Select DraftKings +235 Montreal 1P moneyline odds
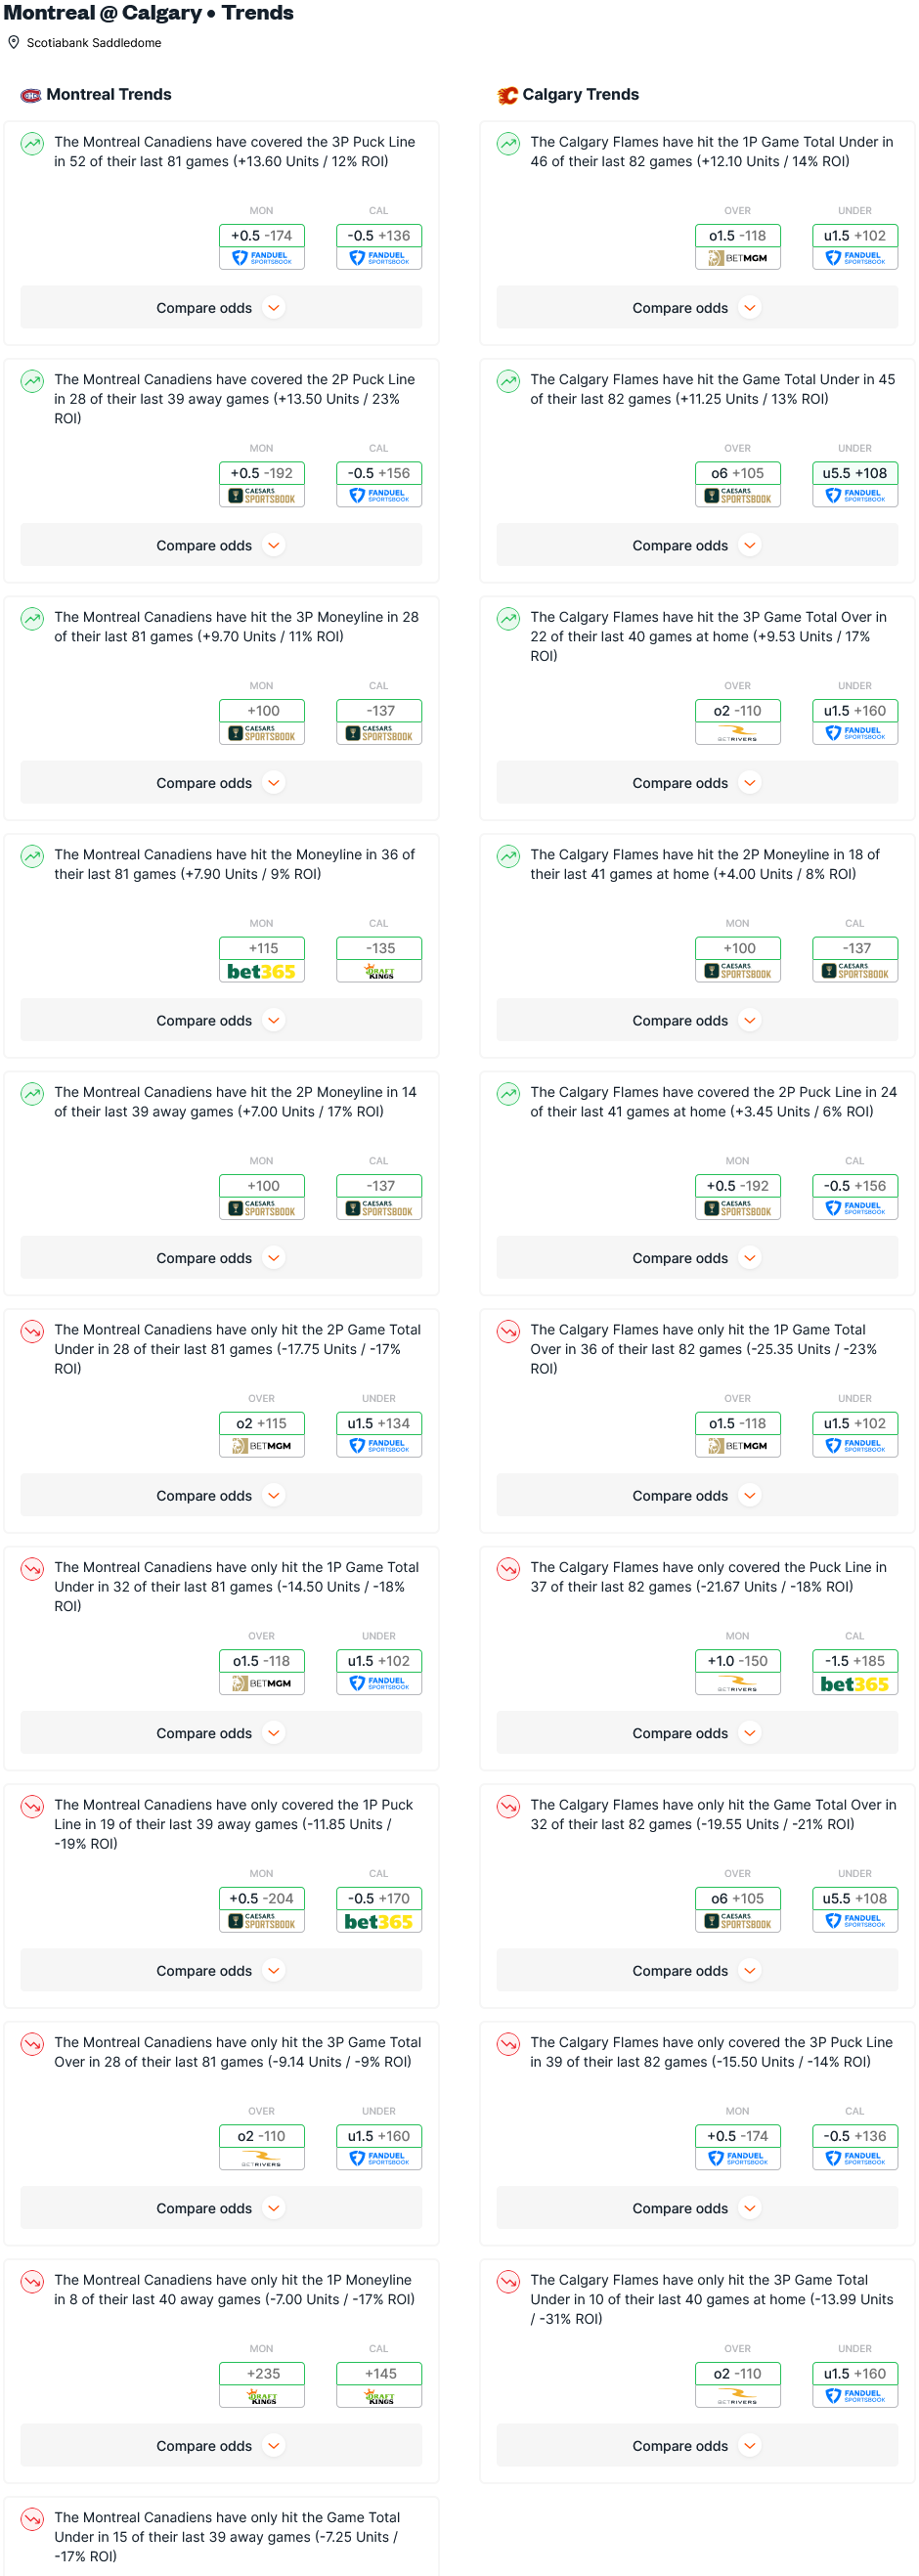 point(261,2384)
